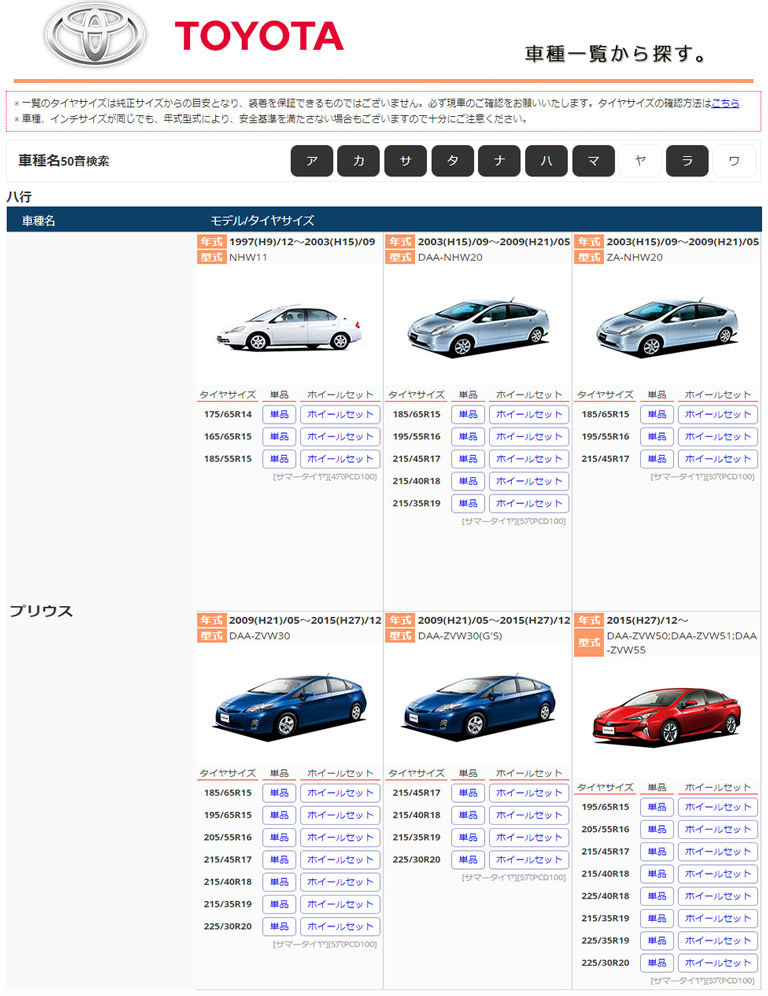Click the モデル/タイヤサイズ column header

pos(262,220)
